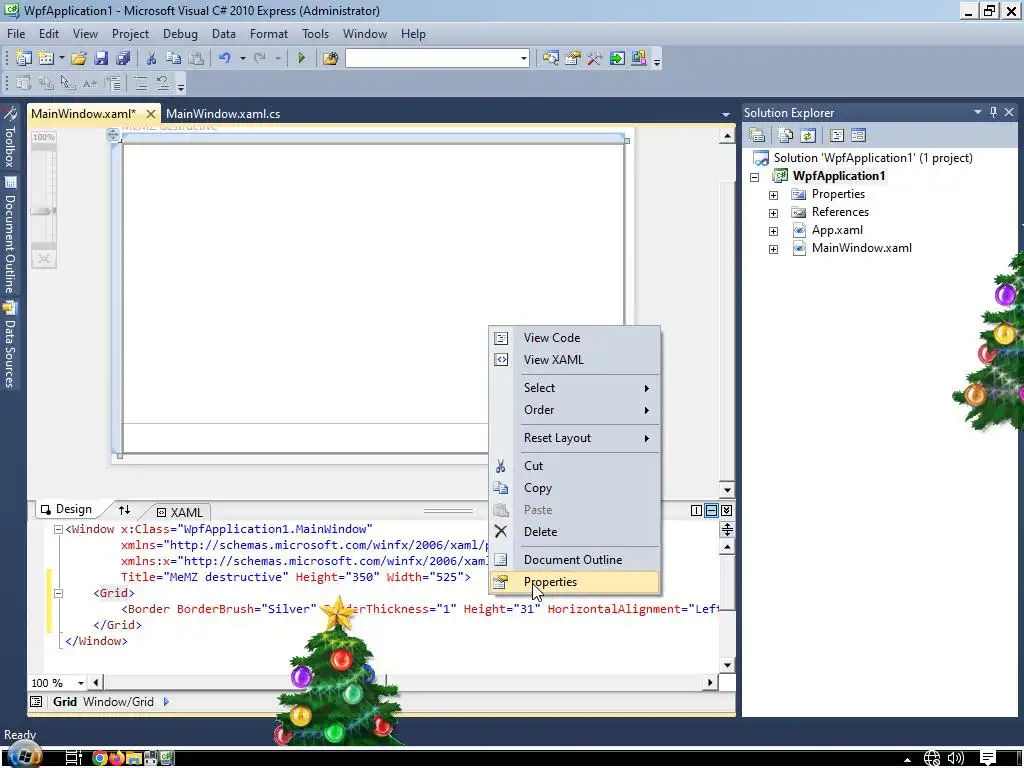Image resolution: width=1024 pixels, height=768 pixels.
Task: Select View XAML in context menu
Action: pyautogui.click(x=575, y=360)
